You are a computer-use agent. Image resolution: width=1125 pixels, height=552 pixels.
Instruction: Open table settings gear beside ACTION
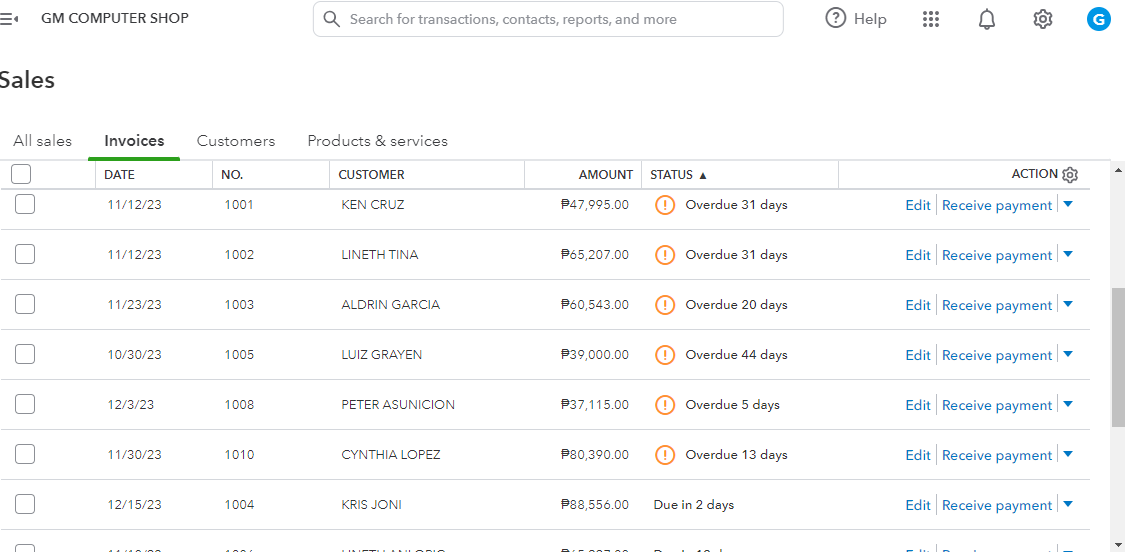pos(1070,175)
